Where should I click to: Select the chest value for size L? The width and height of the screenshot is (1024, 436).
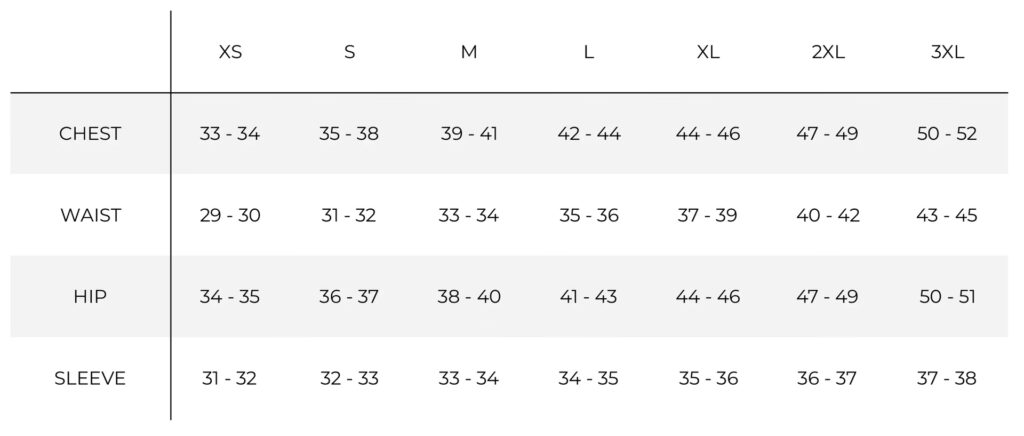pyautogui.click(x=589, y=134)
